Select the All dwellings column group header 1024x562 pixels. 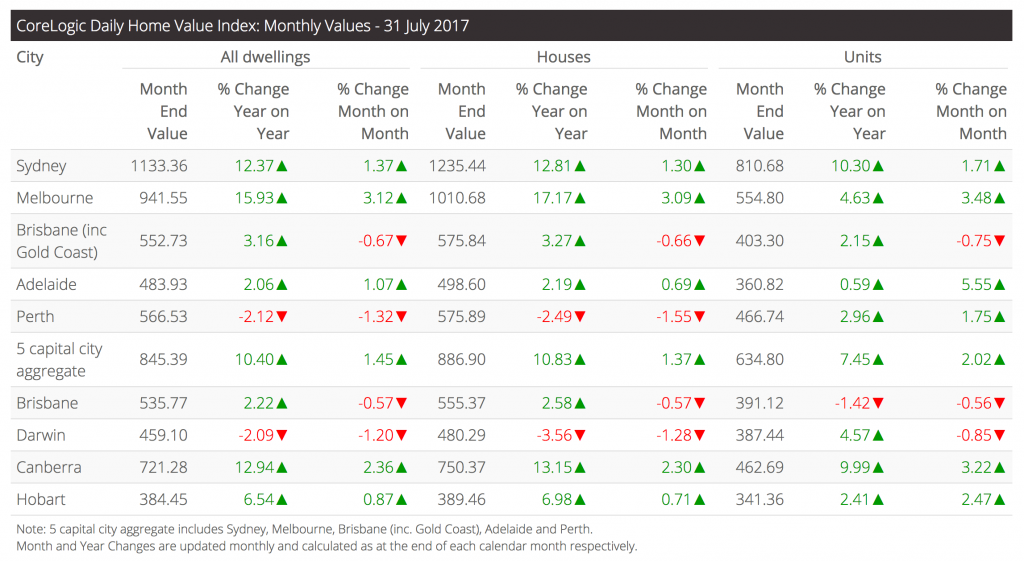pos(265,57)
